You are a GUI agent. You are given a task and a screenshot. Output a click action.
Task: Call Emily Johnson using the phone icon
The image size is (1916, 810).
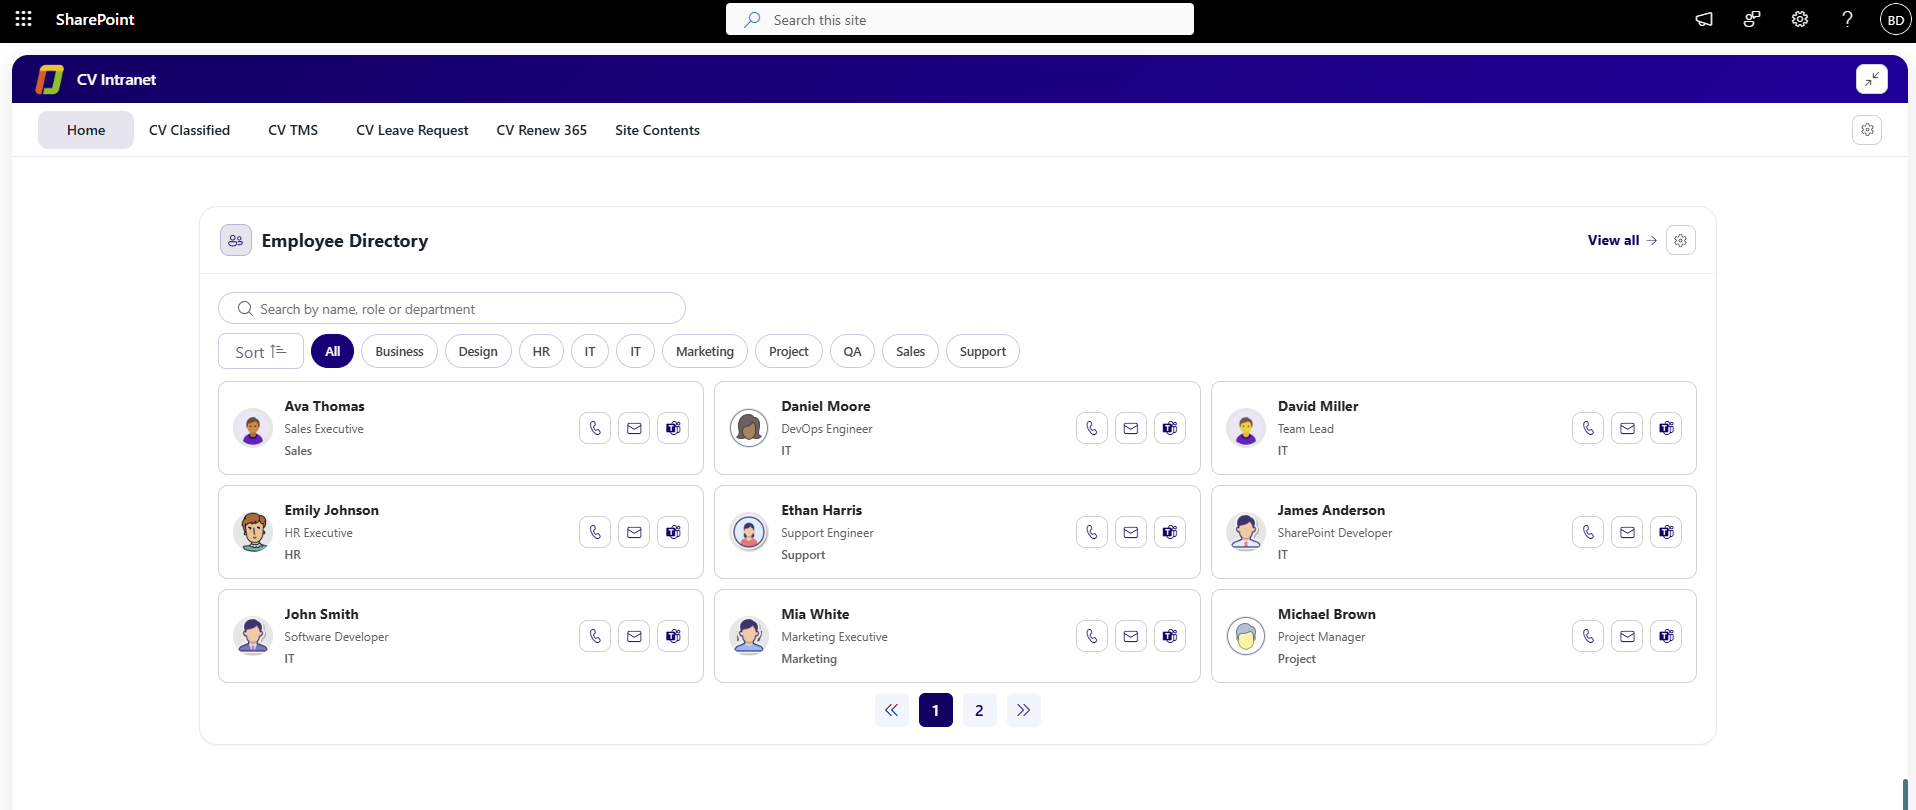[x=595, y=532]
